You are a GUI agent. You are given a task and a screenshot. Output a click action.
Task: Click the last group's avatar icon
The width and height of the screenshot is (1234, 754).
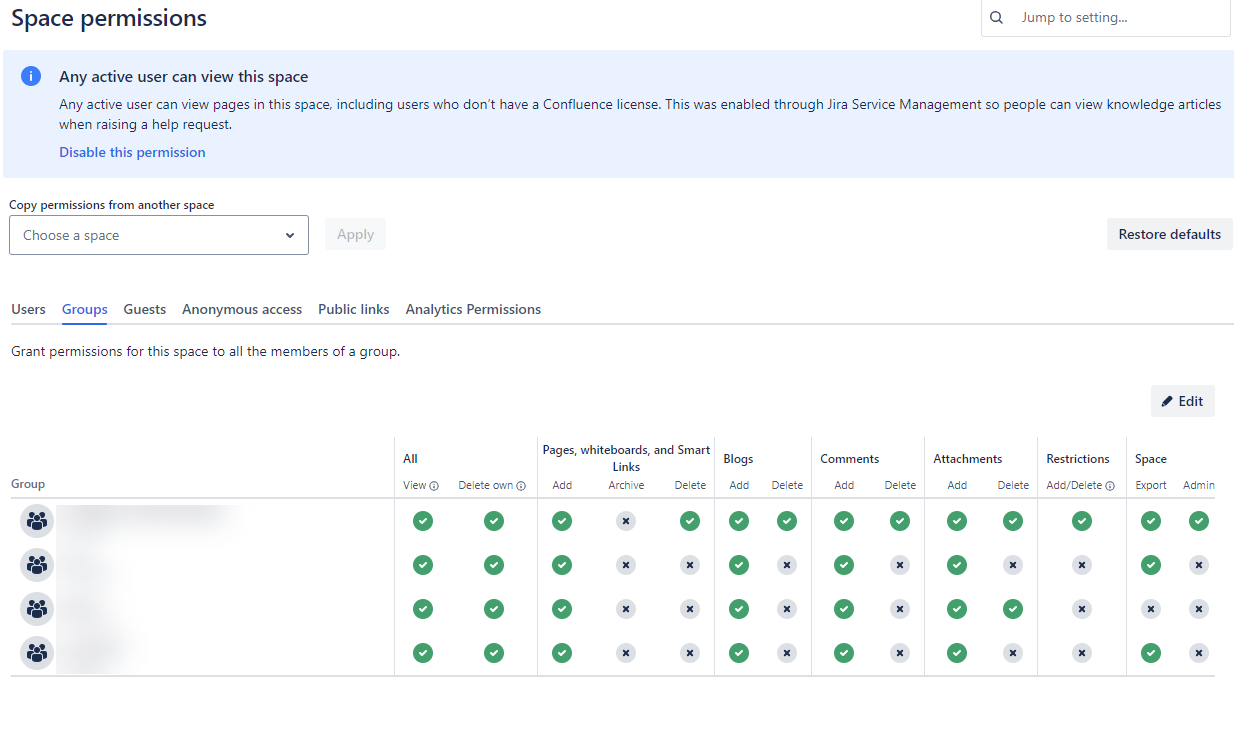[37, 653]
